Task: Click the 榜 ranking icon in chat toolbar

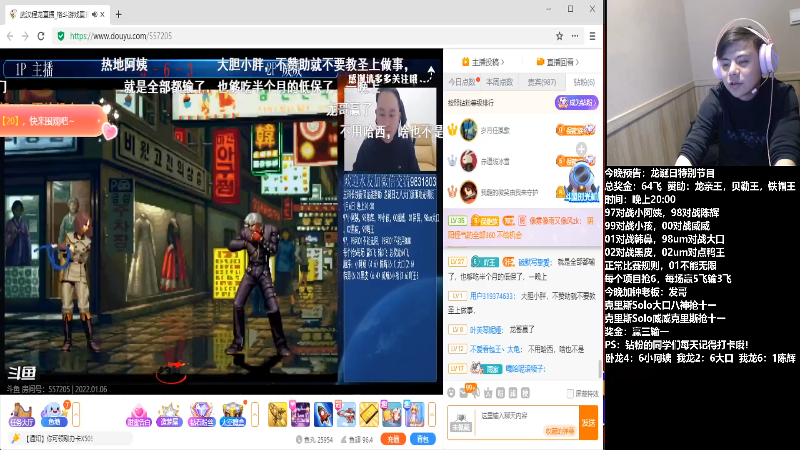Action: [x=525, y=392]
